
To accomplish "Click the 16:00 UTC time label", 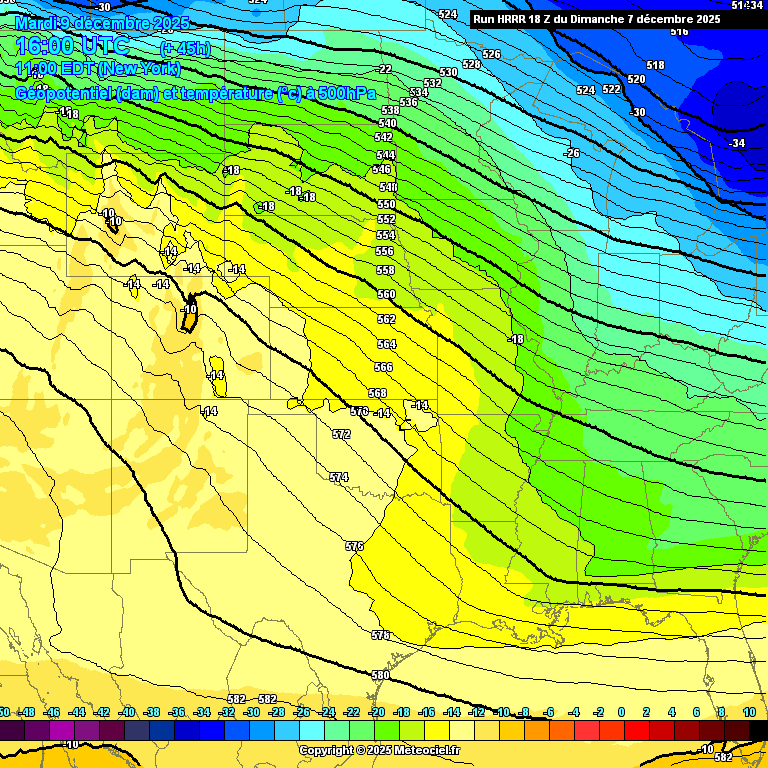I will tap(72, 46).
